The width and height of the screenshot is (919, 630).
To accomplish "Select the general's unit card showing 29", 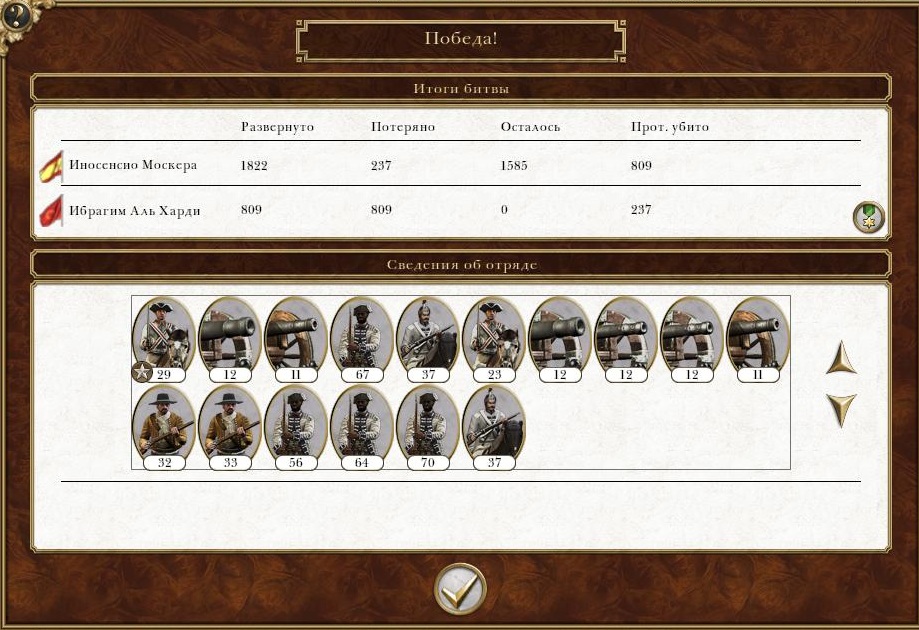I will pos(164,339).
